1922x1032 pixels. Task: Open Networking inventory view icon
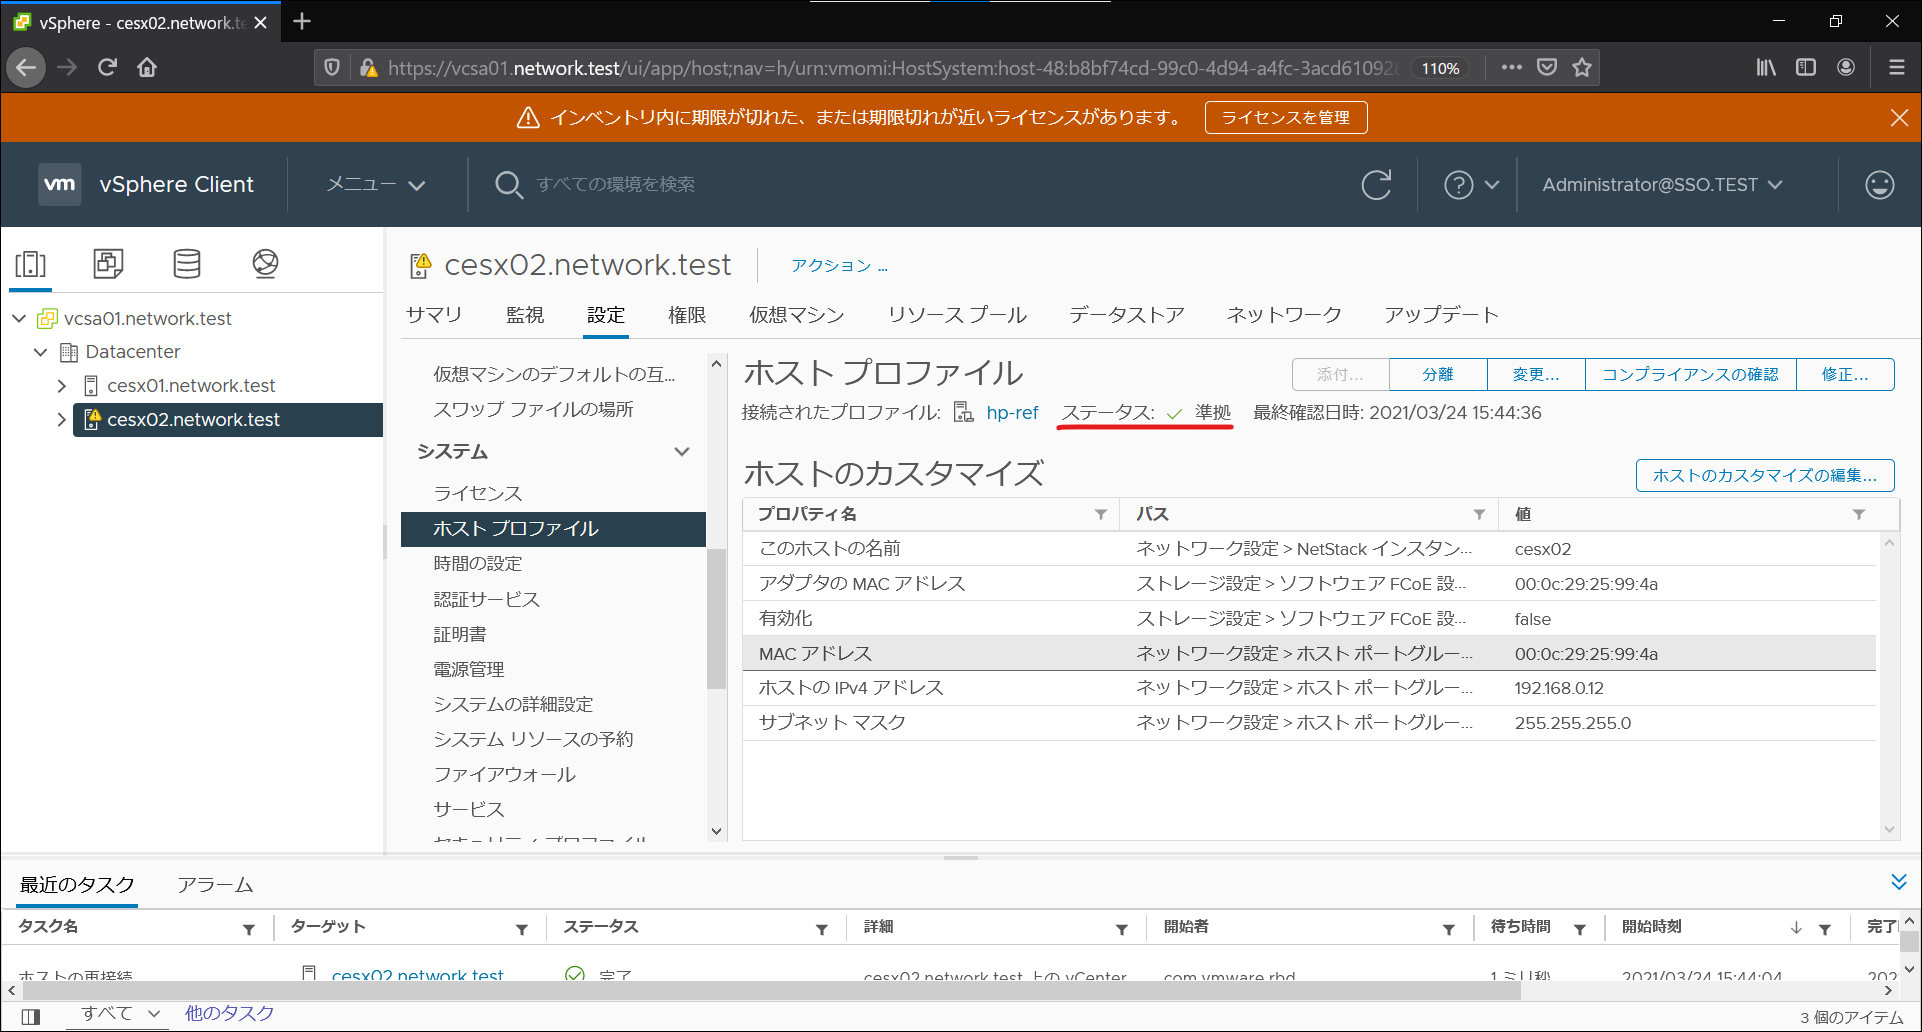coord(265,264)
